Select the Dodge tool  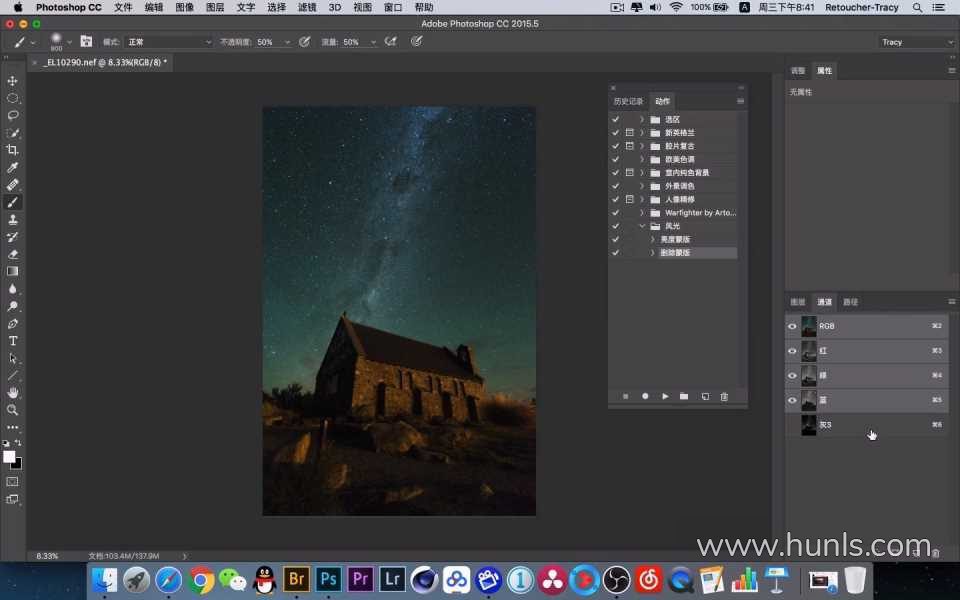[x=12, y=306]
